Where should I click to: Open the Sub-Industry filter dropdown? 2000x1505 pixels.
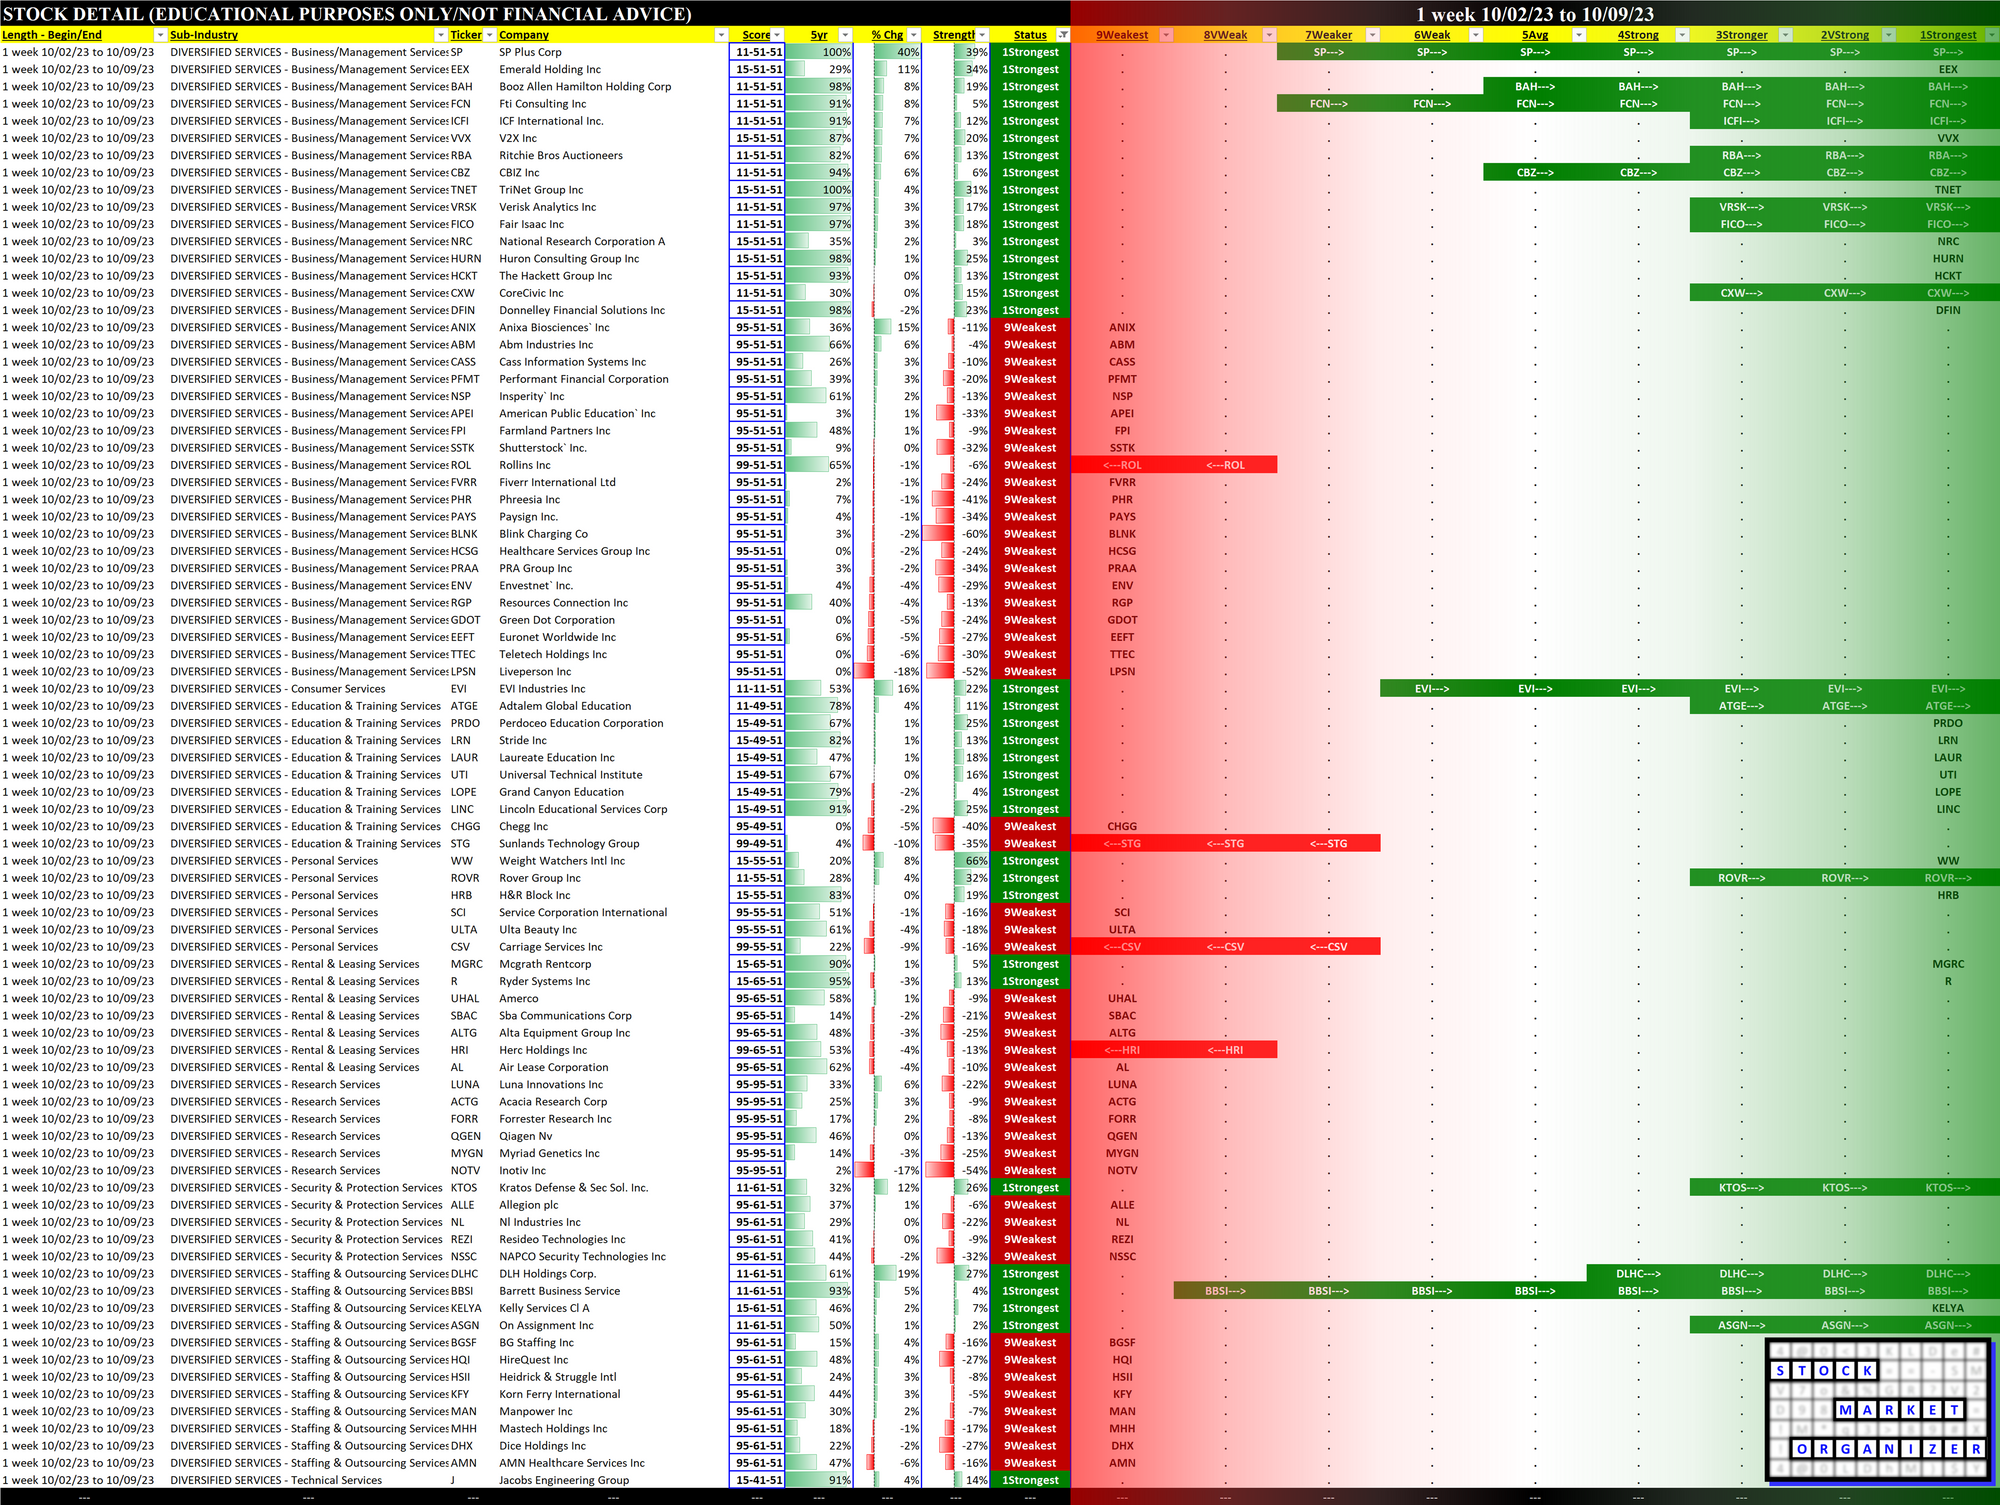point(440,35)
